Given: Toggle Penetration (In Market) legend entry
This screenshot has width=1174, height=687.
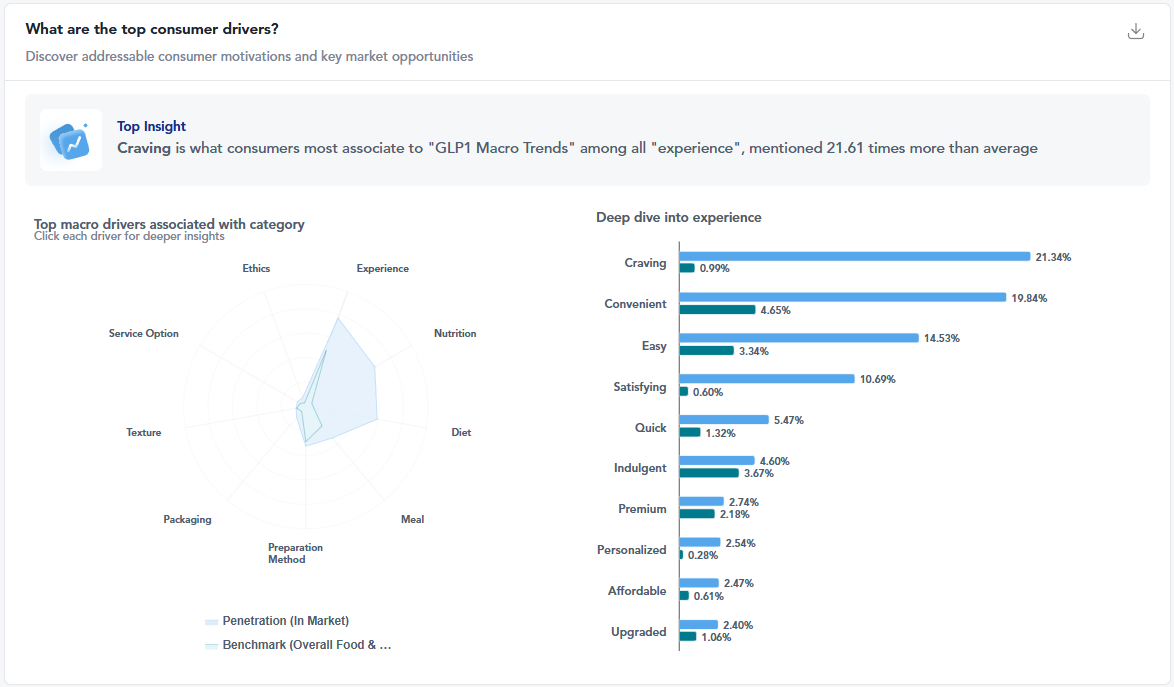Looking at the screenshot, I should point(285,621).
